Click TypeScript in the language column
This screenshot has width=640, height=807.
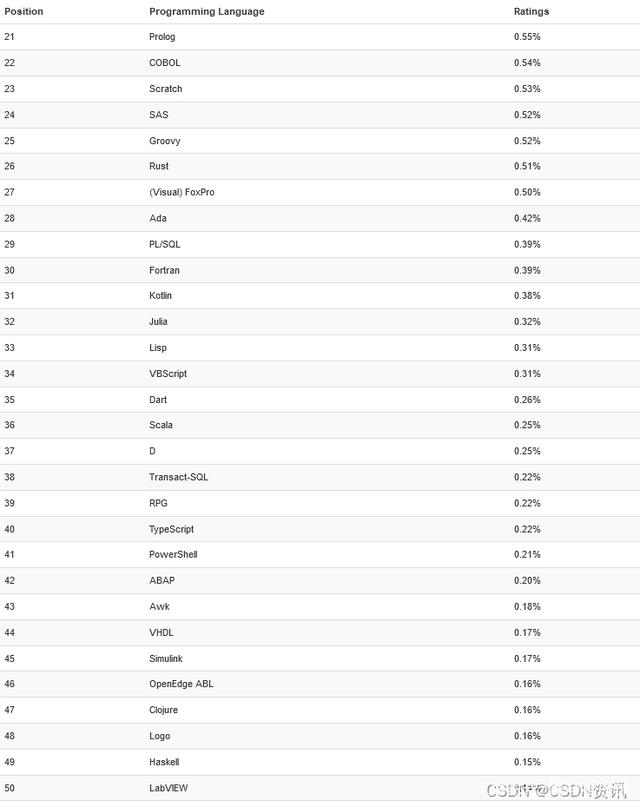tap(171, 529)
